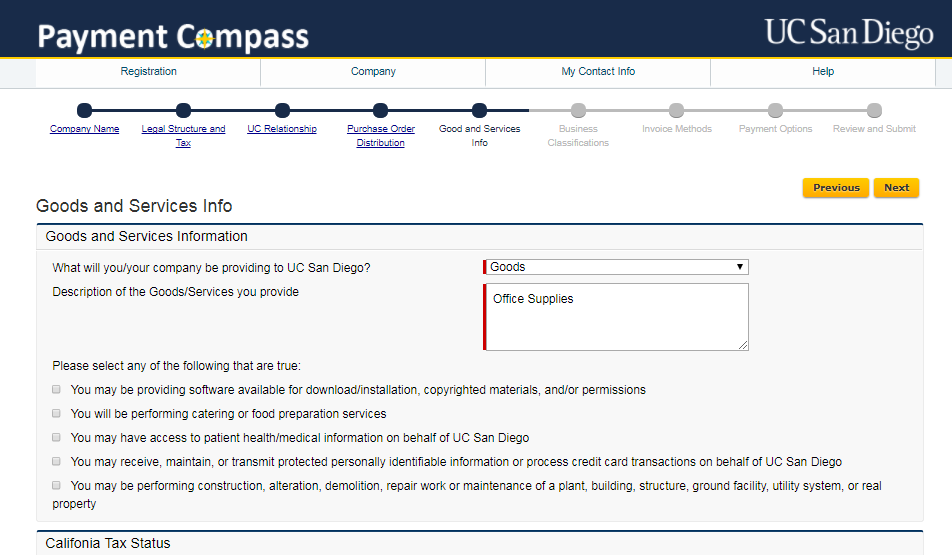Check the patient health/medical information checkbox
This screenshot has width=952, height=555.
point(56,437)
